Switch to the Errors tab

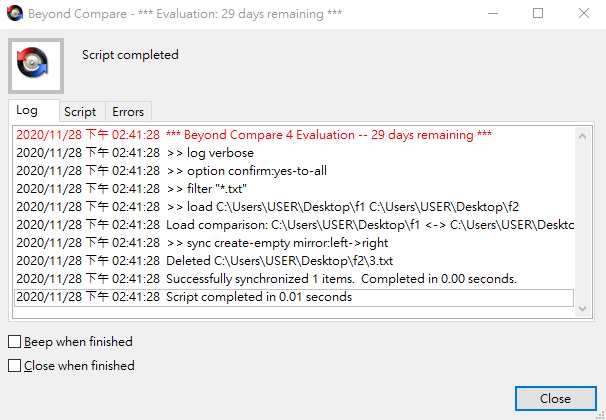coord(128,112)
